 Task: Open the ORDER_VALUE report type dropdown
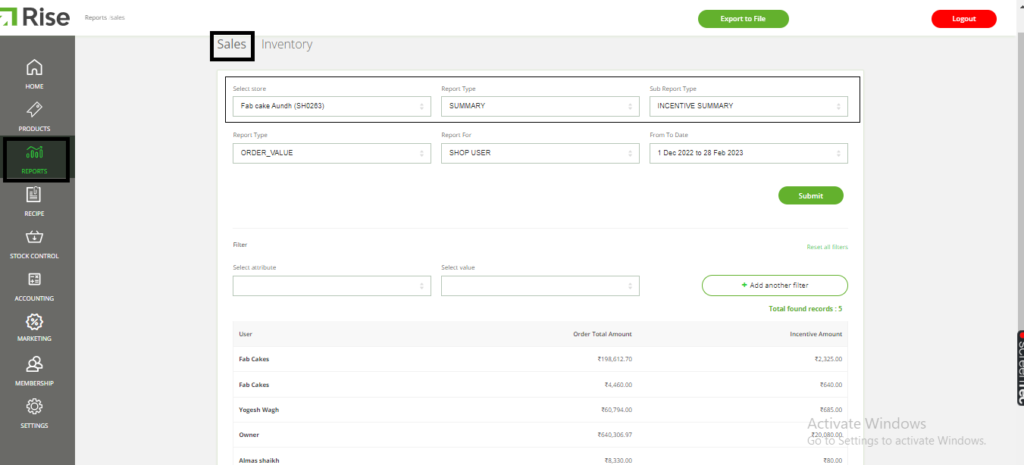(331, 153)
